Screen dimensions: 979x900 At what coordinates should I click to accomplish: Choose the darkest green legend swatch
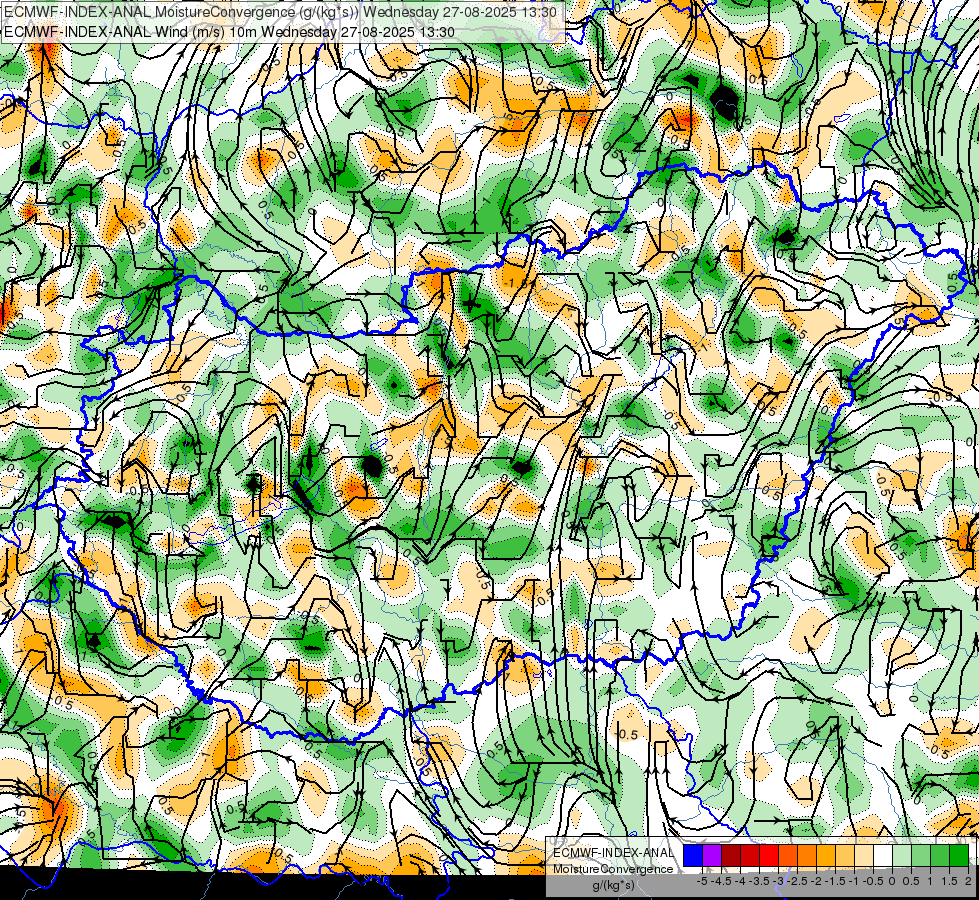coord(959,855)
